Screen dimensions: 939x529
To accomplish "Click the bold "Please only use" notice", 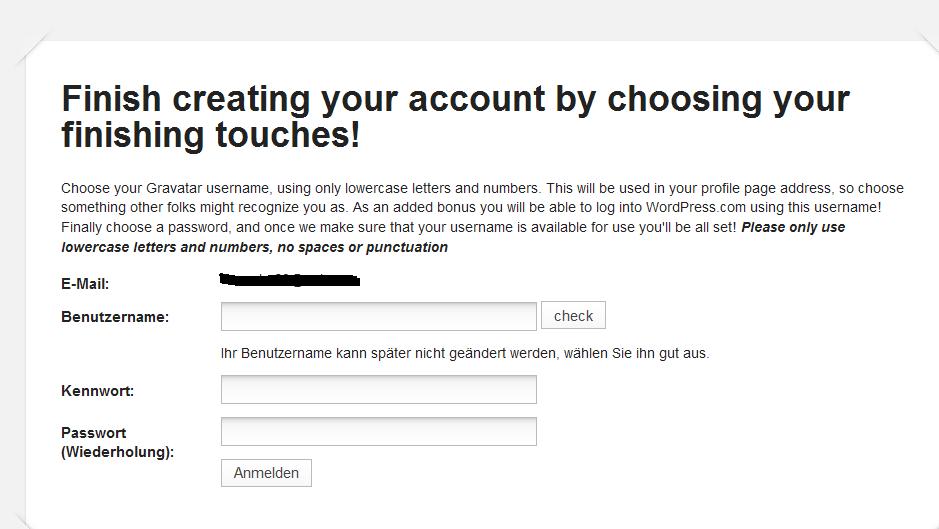I will [793, 227].
